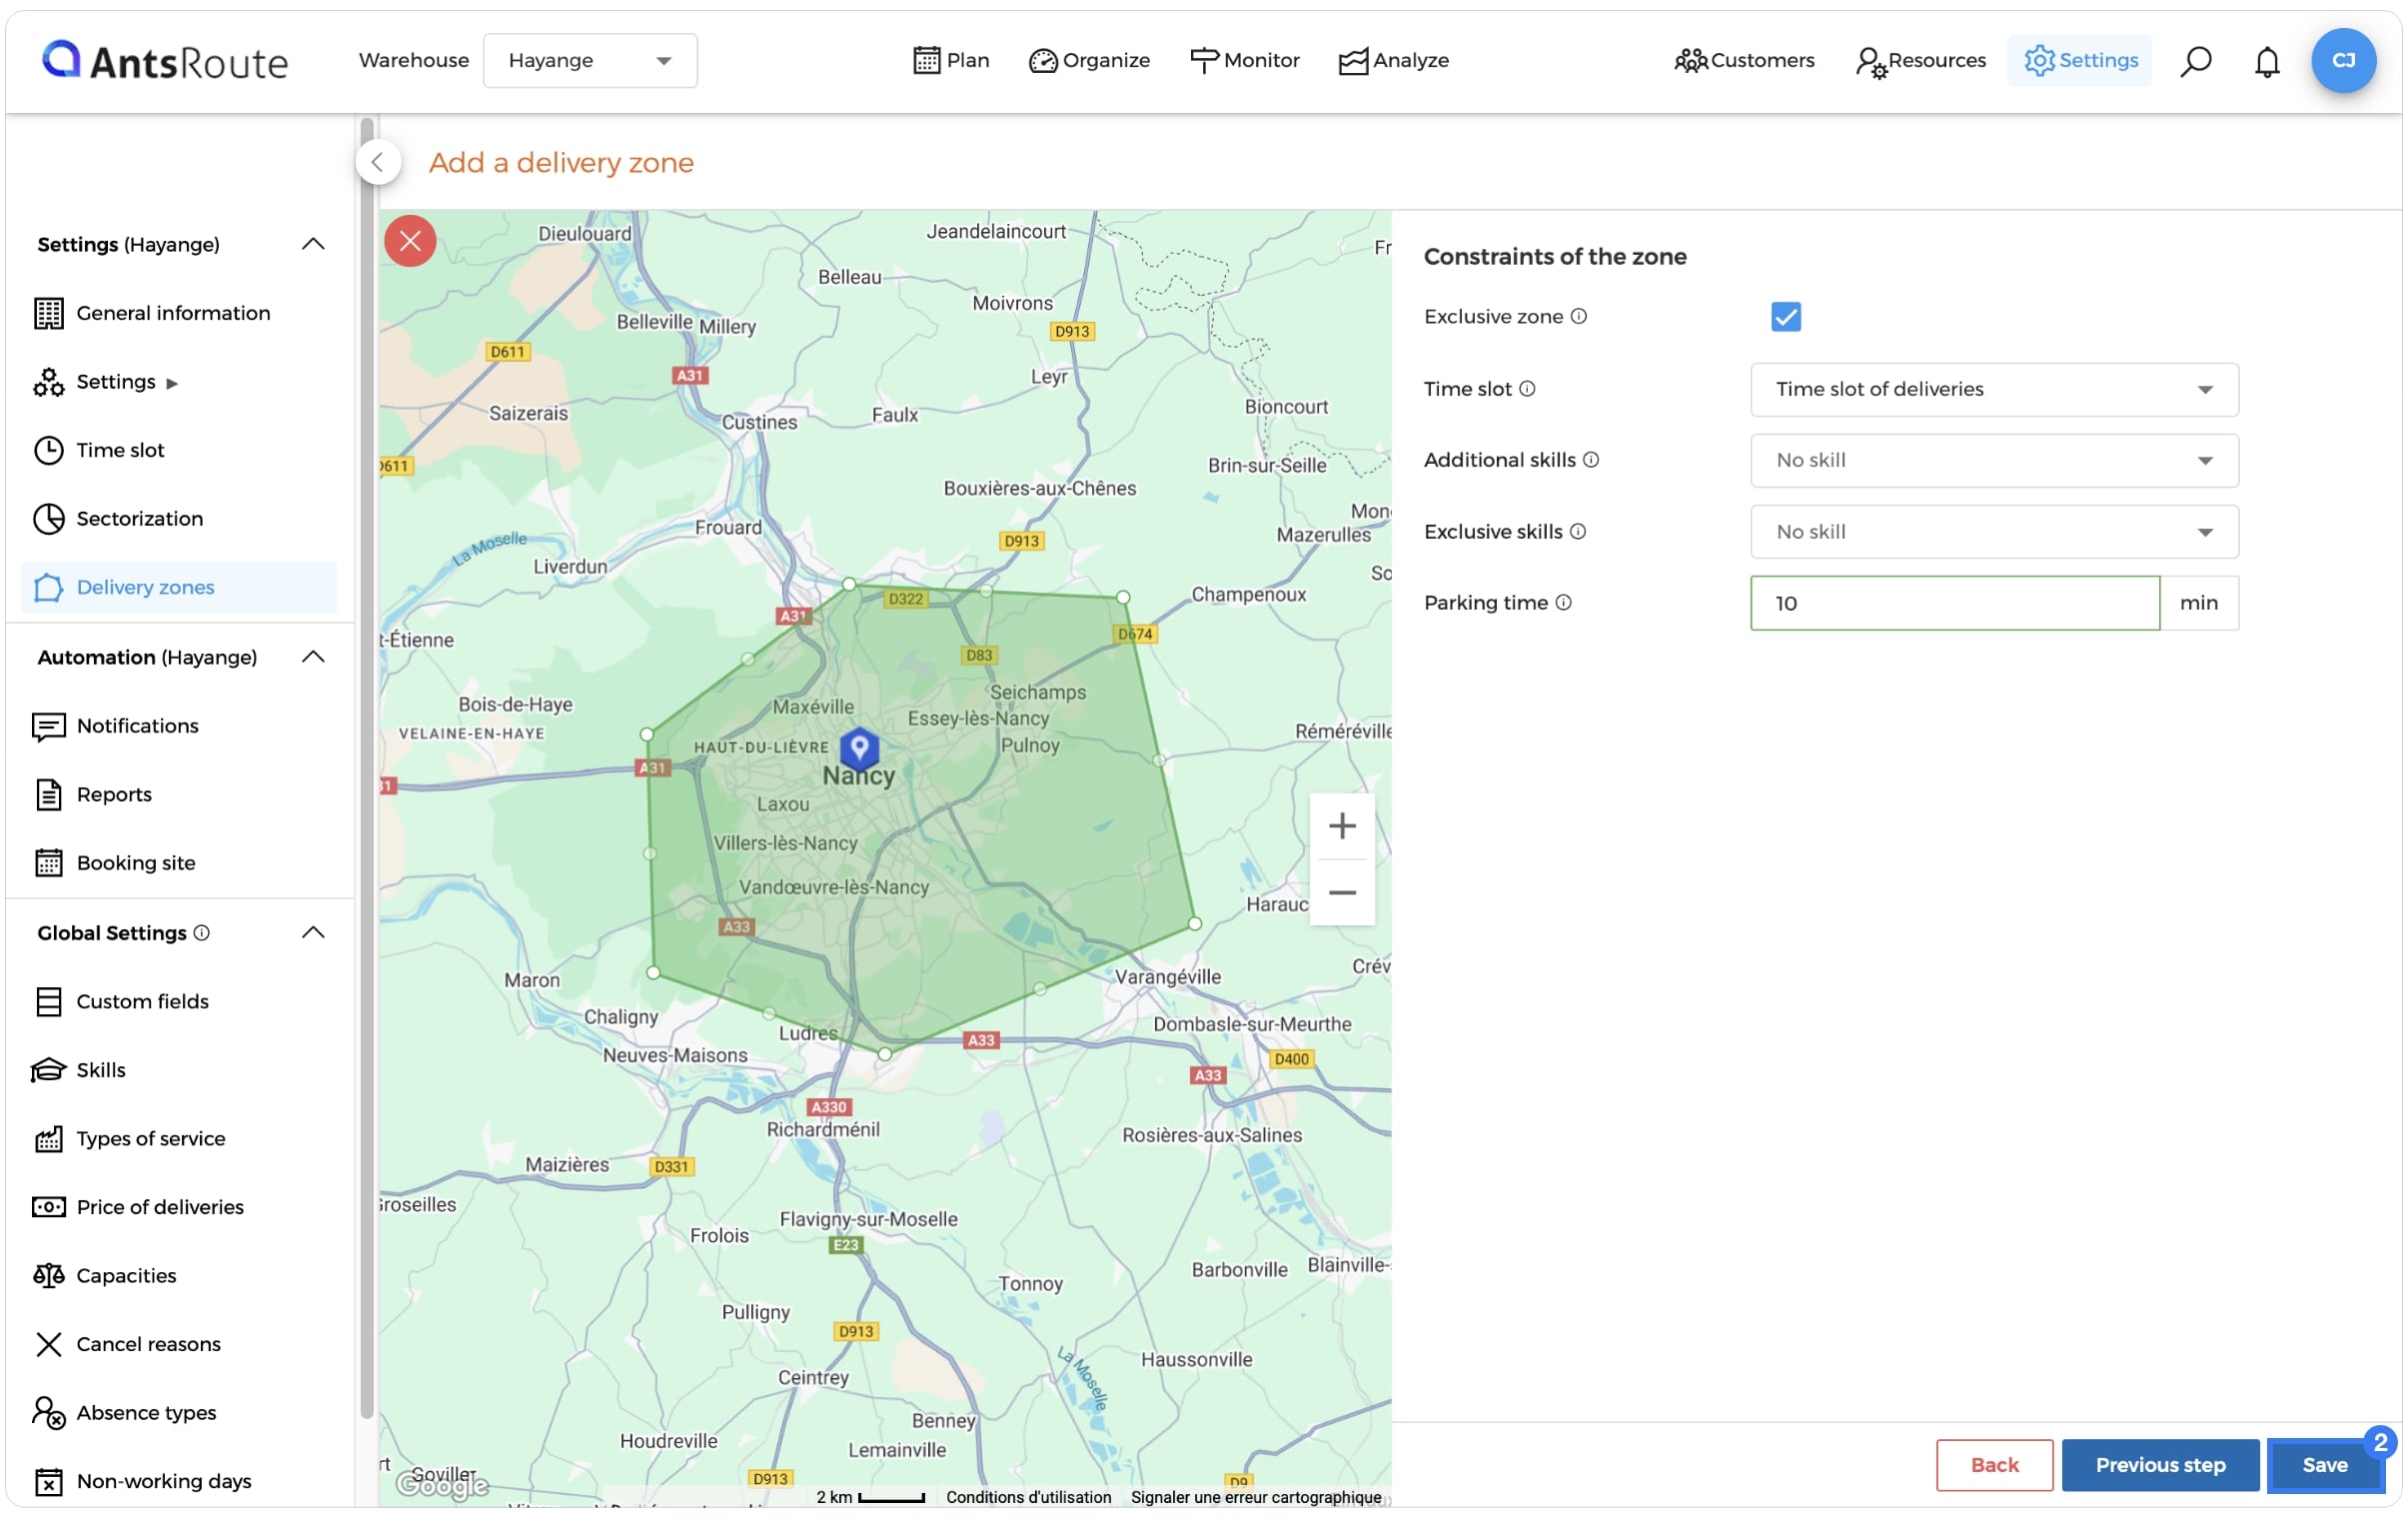The width and height of the screenshot is (2408, 1517).
Task: Go to the Organize menu
Action: tap(1089, 60)
